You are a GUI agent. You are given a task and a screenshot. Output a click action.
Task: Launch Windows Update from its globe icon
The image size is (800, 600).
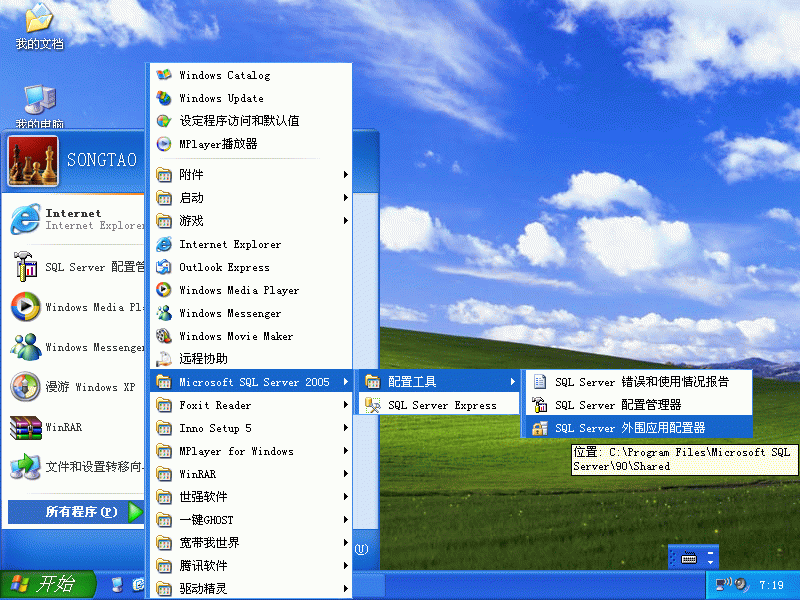point(164,98)
